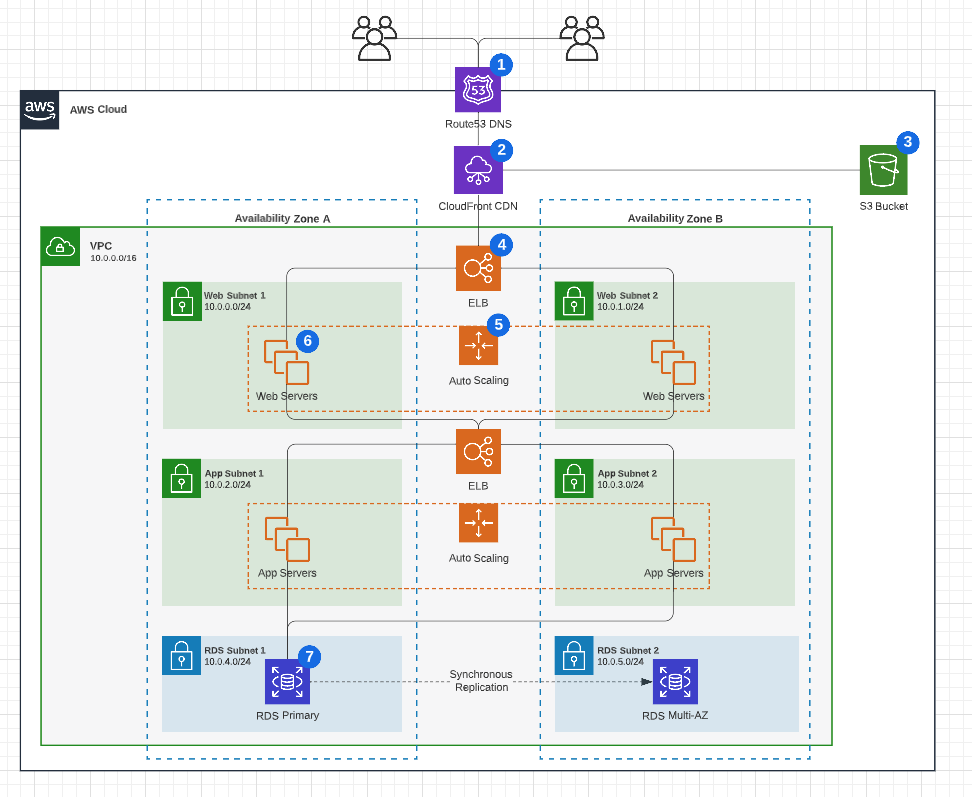Select the RDS Primary database icon
972x797 pixels.
287,682
